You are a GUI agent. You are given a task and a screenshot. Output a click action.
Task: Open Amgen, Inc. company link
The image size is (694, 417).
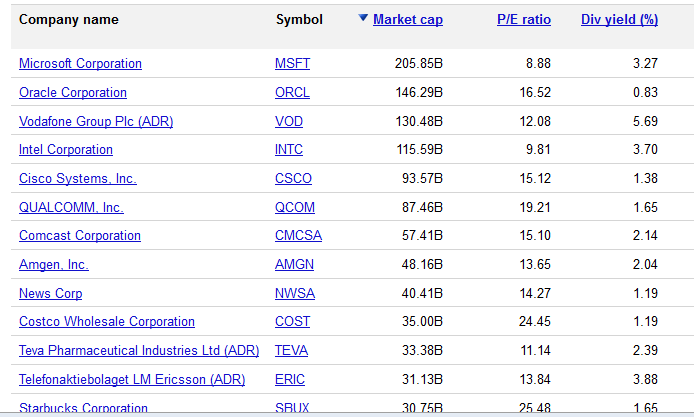click(x=54, y=264)
